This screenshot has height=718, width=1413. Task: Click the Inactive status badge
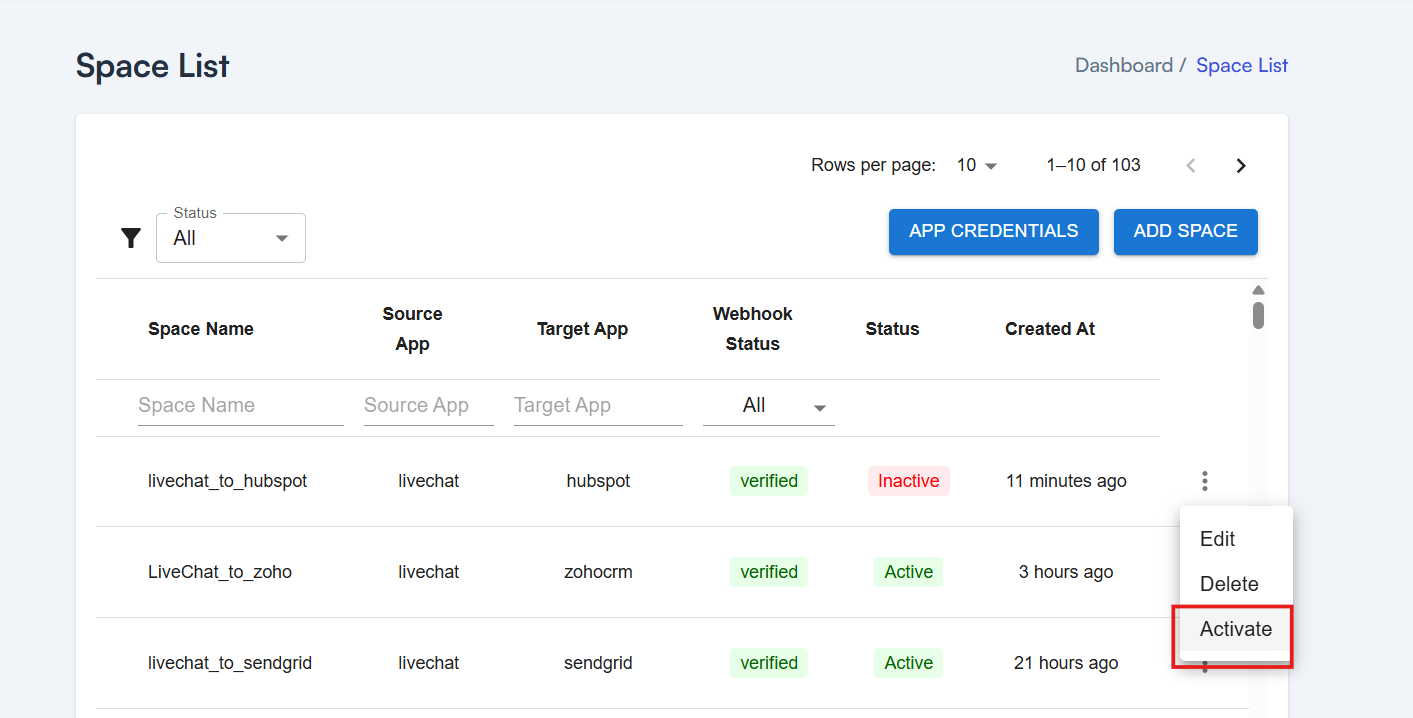tap(909, 481)
